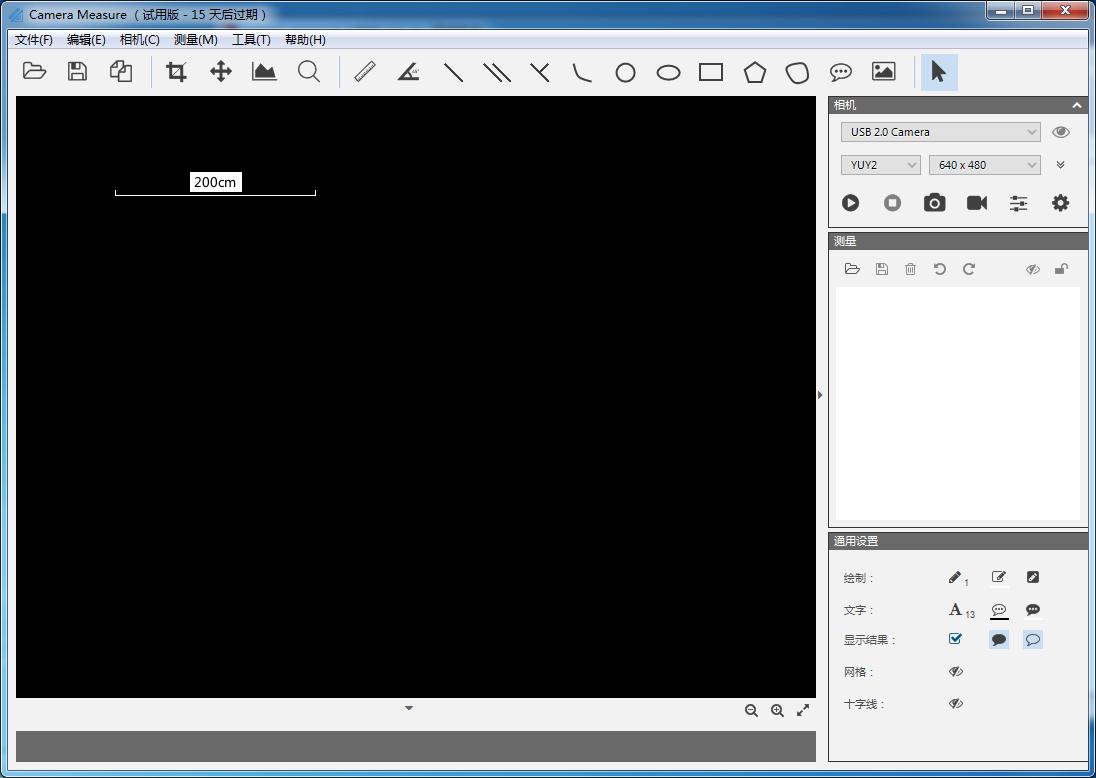Zoom out the canvas view
This screenshot has height=778, width=1096.
pyautogui.click(x=751, y=711)
